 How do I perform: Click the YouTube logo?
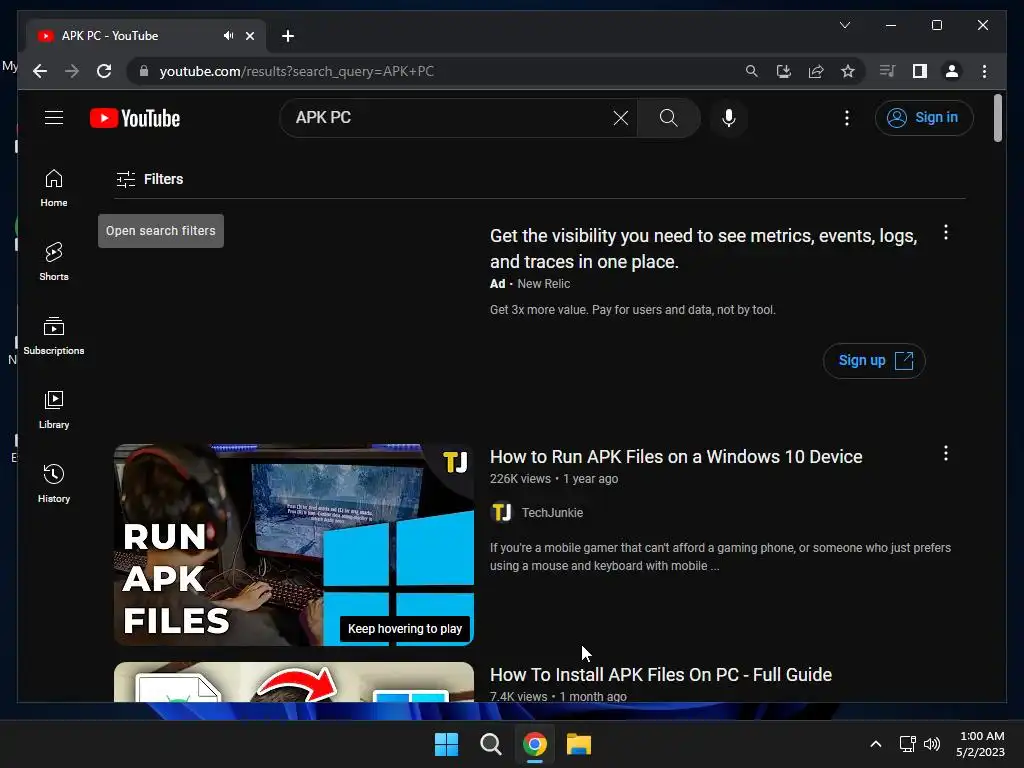(135, 118)
